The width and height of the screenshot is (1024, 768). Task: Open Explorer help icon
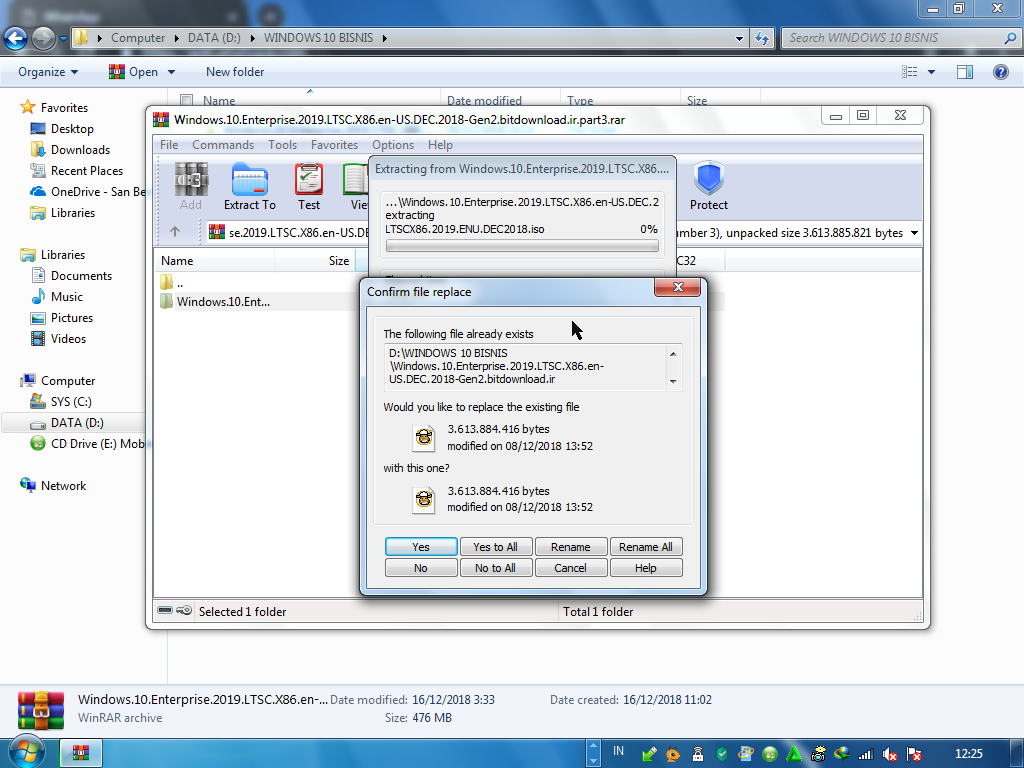1000,72
